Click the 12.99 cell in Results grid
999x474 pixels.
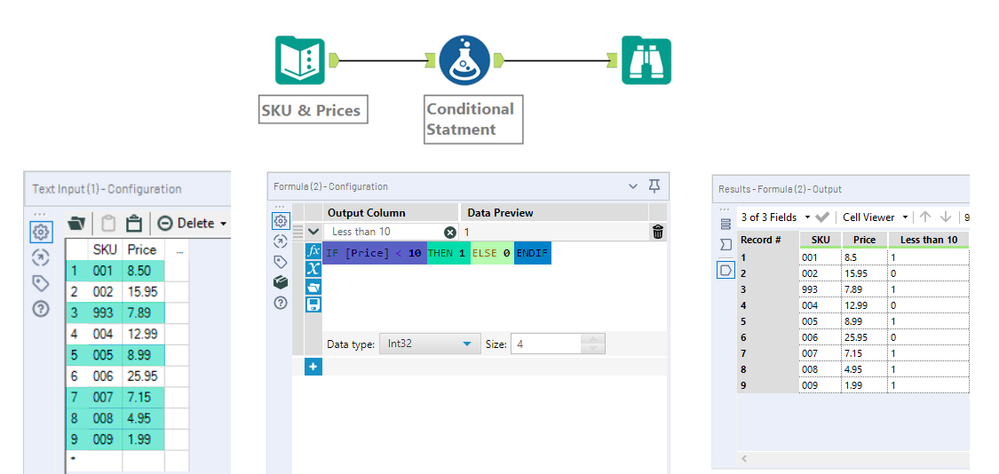click(x=865, y=305)
